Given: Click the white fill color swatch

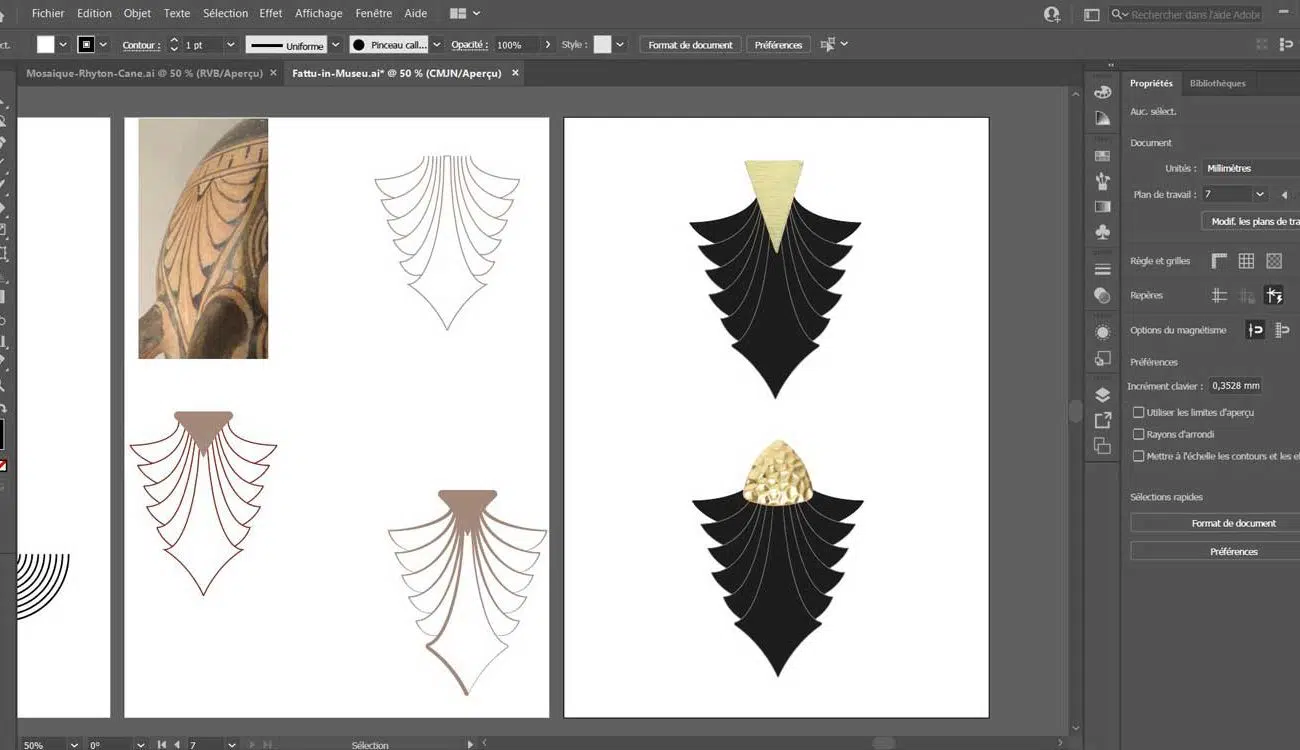Looking at the screenshot, I should pos(46,45).
